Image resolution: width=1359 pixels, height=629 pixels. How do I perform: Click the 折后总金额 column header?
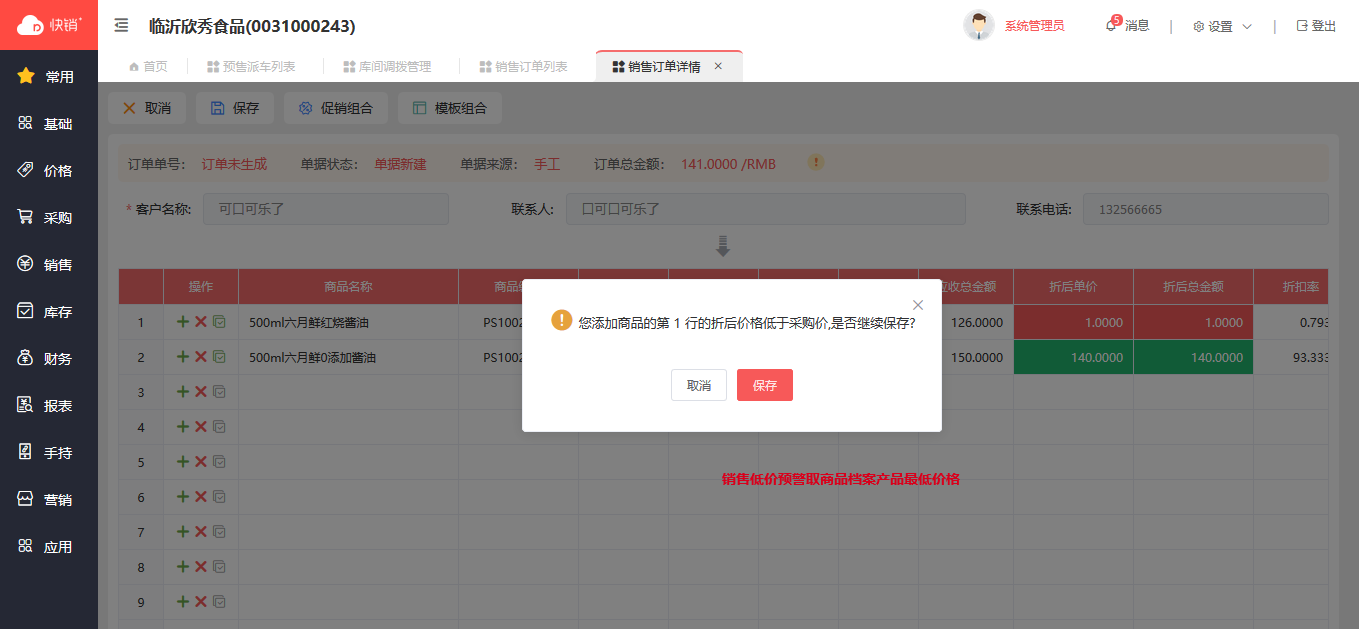pyautogui.click(x=1193, y=286)
